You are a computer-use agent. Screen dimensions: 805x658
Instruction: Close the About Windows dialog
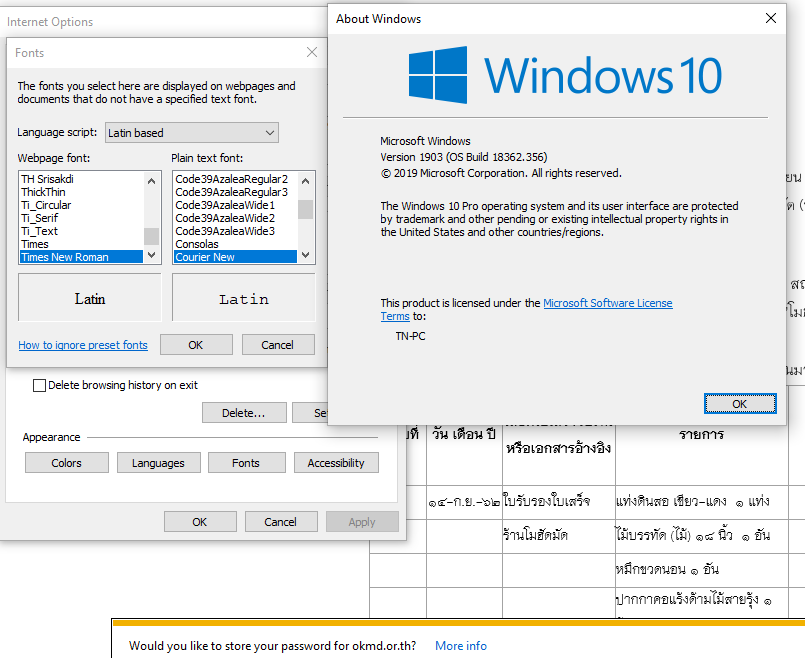tap(771, 18)
